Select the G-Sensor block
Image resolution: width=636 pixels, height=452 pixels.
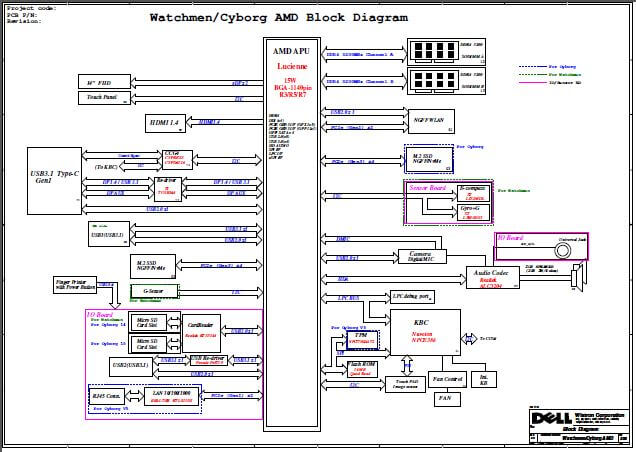click(153, 292)
